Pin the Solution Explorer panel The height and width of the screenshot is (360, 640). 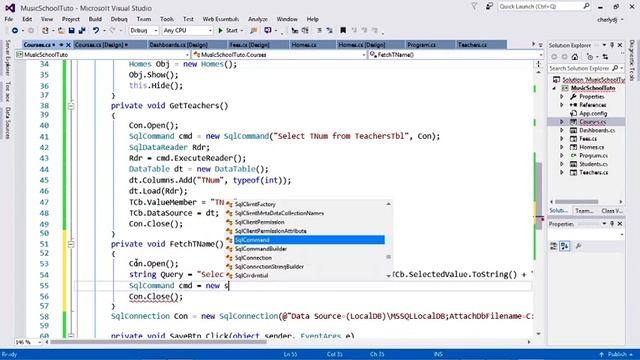[612, 45]
